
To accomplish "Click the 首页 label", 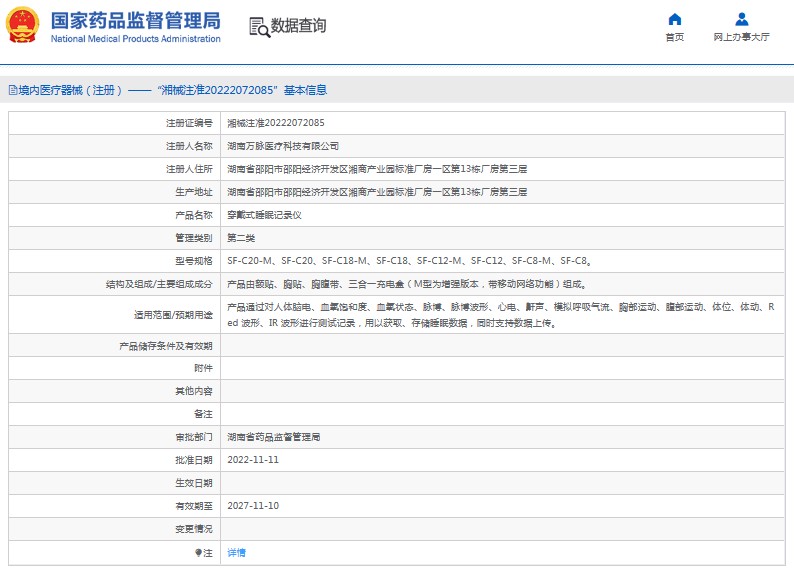I will (674, 37).
